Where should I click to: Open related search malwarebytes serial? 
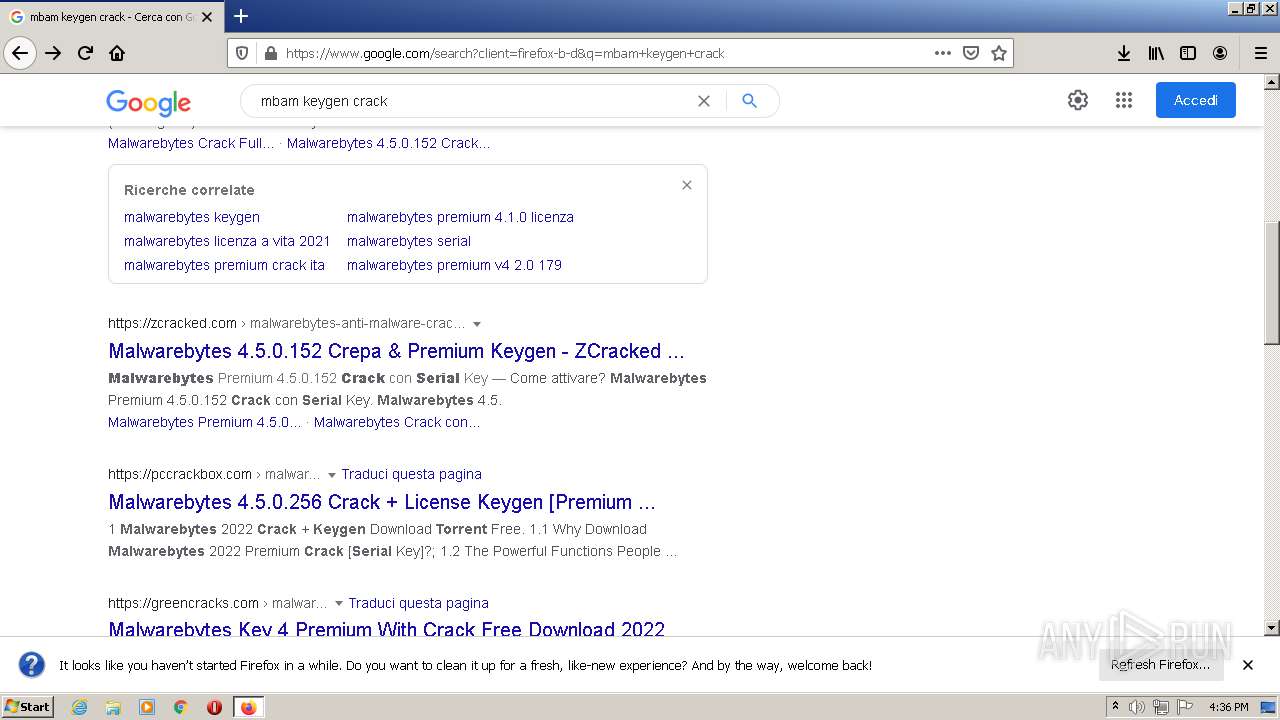click(409, 241)
